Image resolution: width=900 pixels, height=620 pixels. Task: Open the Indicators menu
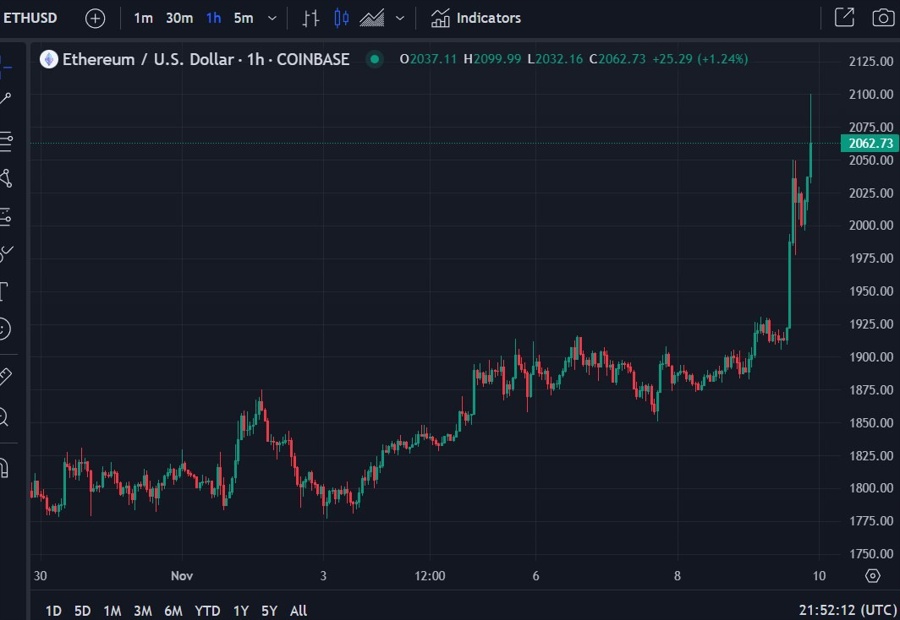[x=476, y=18]
